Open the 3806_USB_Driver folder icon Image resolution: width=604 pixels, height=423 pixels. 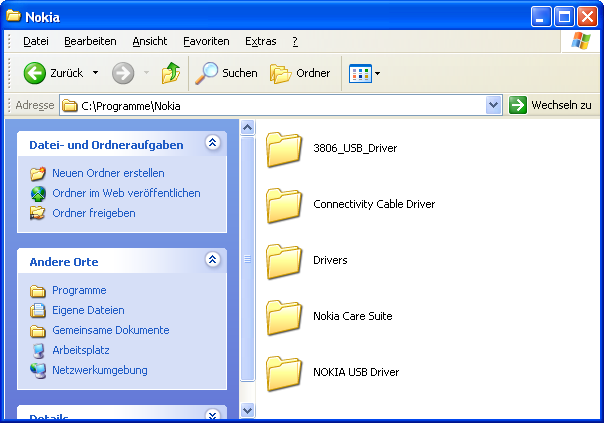(x=285, y=148)
